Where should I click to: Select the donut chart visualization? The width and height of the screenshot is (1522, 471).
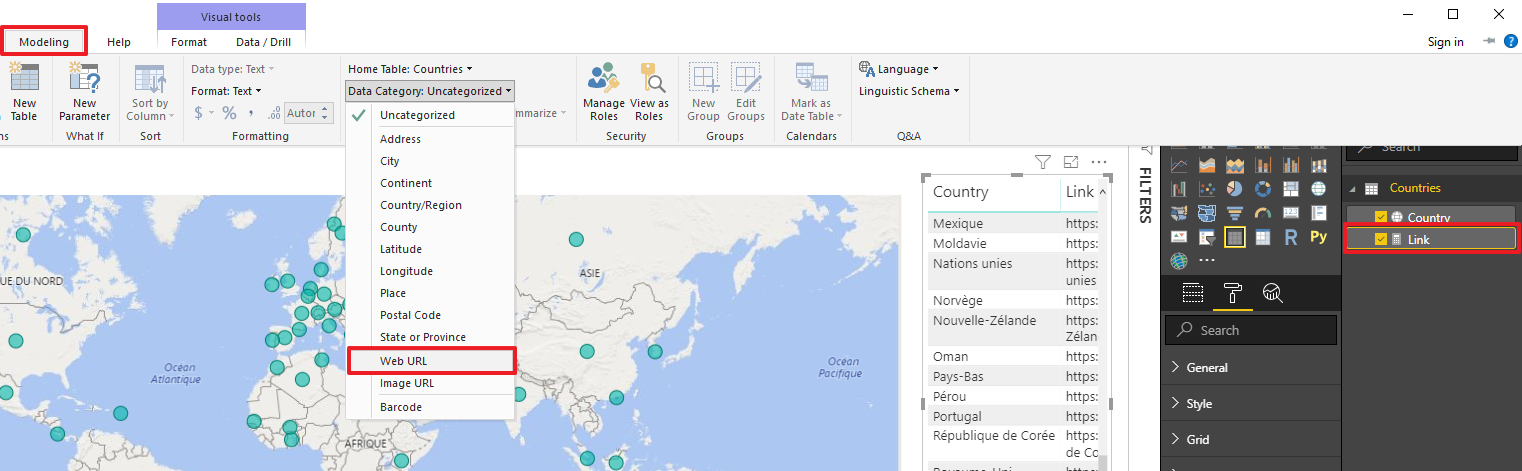click(1263, 188)
